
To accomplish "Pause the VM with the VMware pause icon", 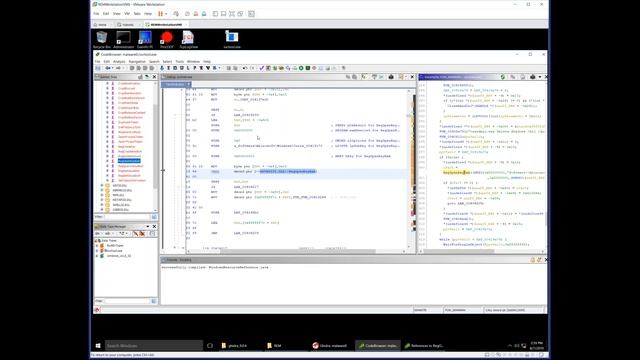I will click(x=160, y=14).
